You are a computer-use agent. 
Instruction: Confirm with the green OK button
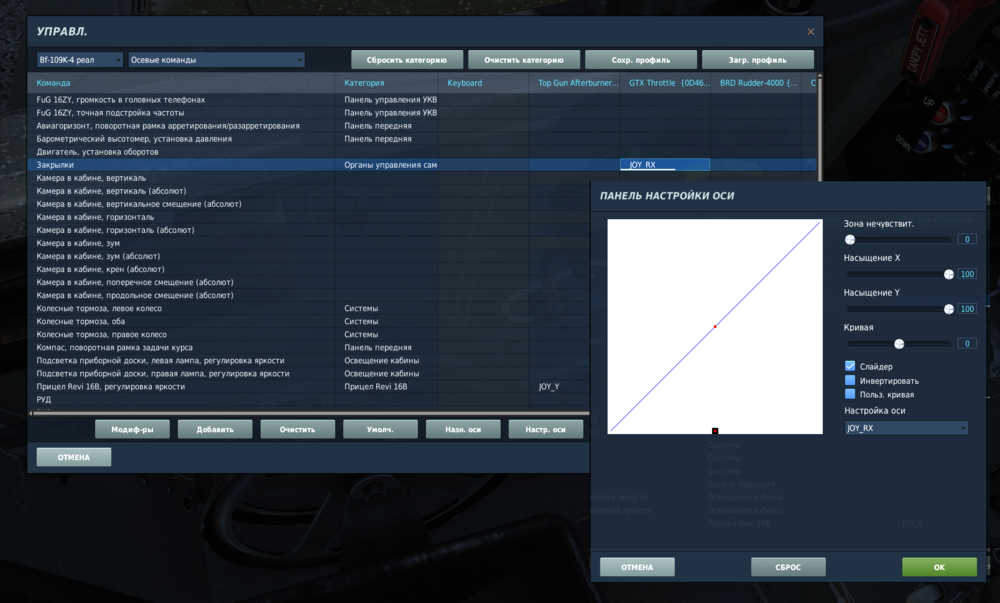pyautogui.click(x=939, y=567)
